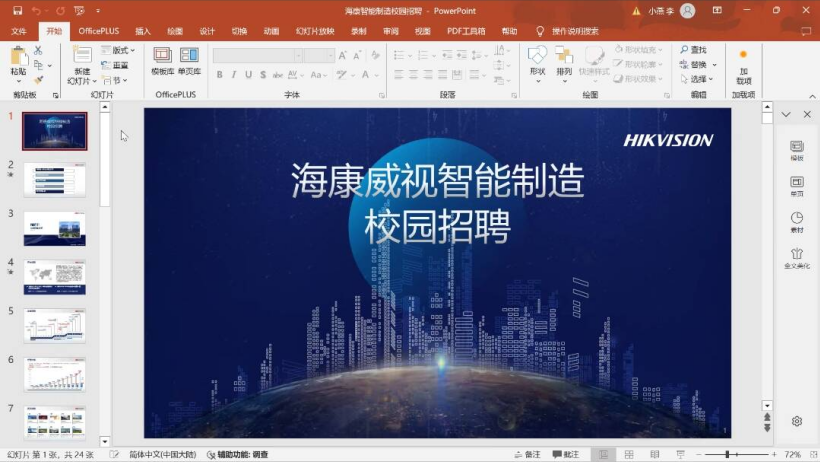This screenshot has height=462, width=820.
Task: Open the 全文美化 sidebar tool
Action: (797, 256)
